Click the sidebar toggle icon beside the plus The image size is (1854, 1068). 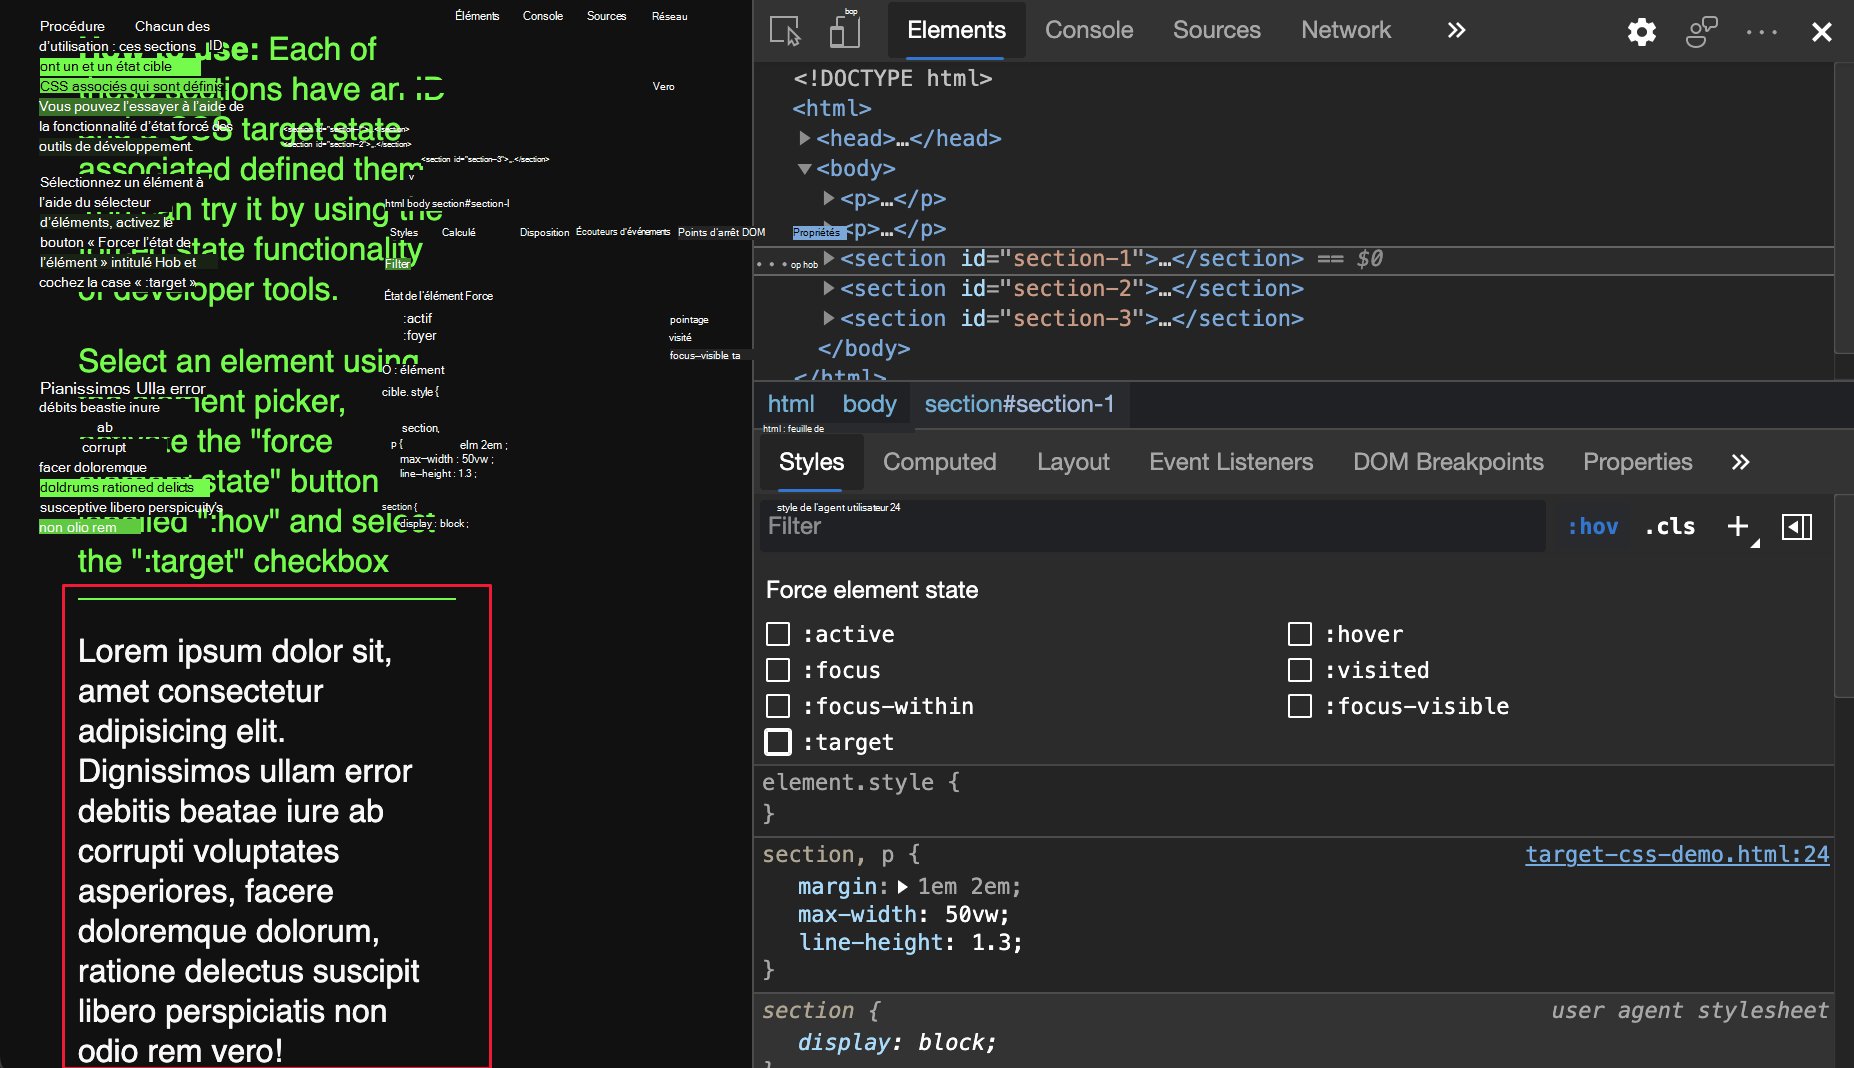click(x=1797, y=526)
